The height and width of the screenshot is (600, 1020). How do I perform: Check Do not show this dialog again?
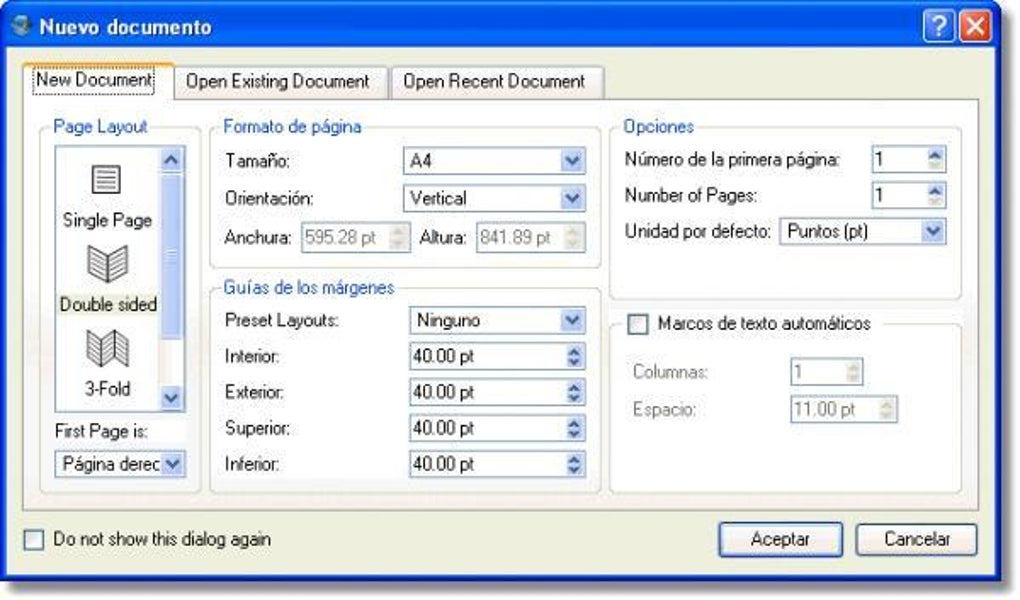tap(34, 539)
